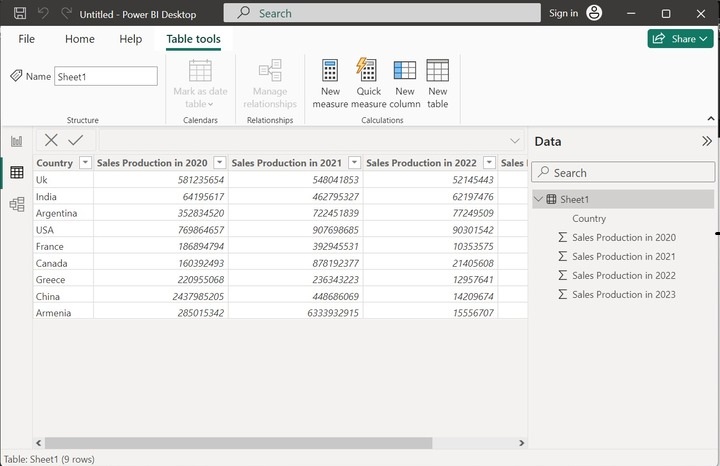Create a New table

coord(438,72)
